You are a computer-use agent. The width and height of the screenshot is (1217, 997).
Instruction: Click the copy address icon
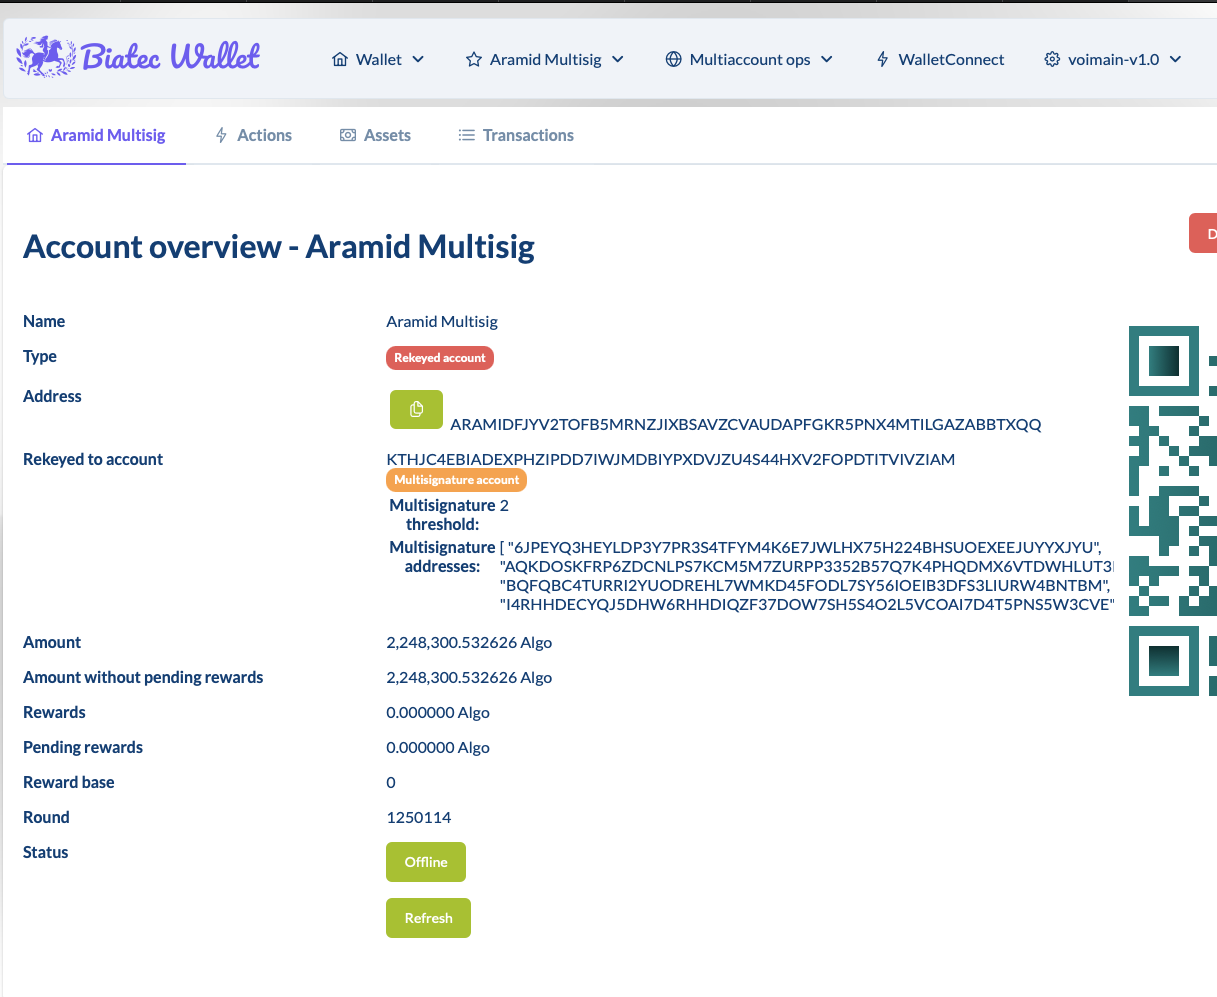[416, 409]
